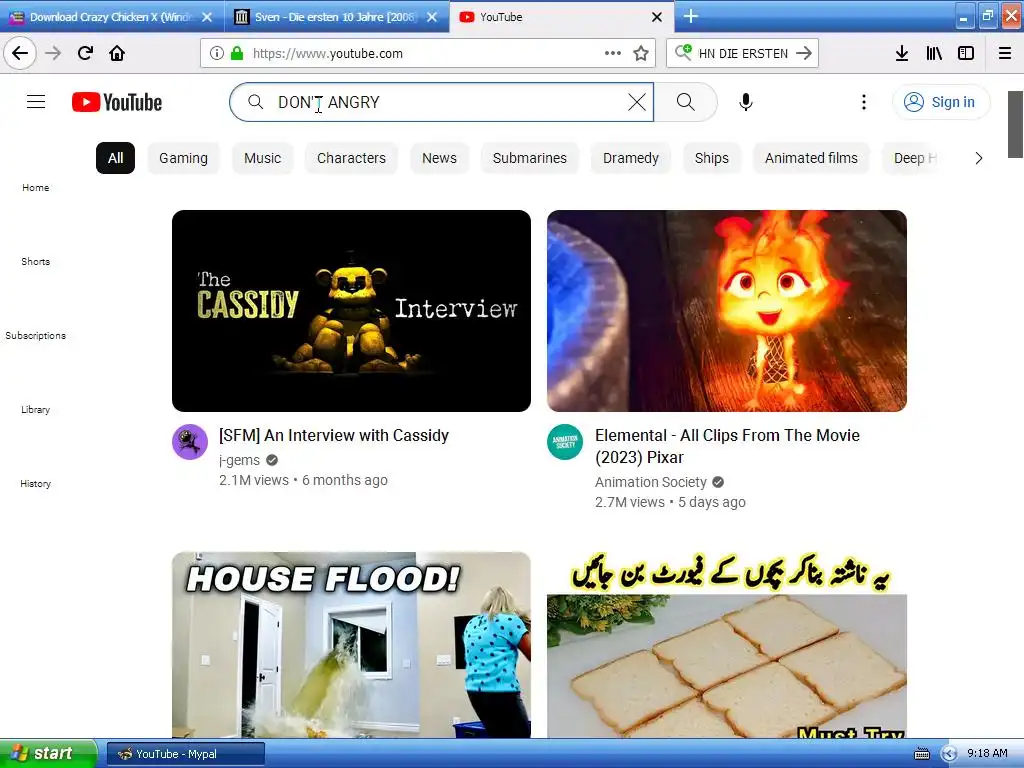Open page actions three-dot menu in address bar

click(613, 53)
